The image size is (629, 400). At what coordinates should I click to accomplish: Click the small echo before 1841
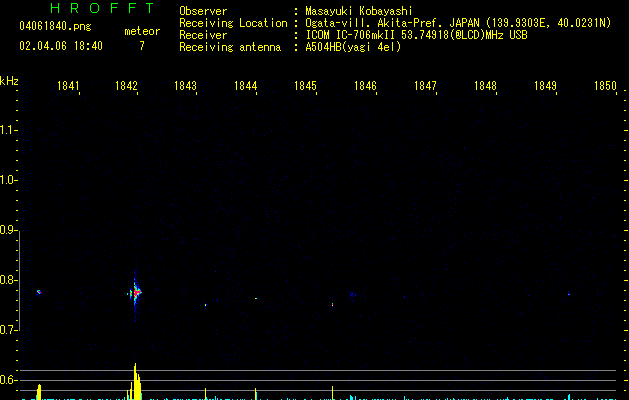39,292
